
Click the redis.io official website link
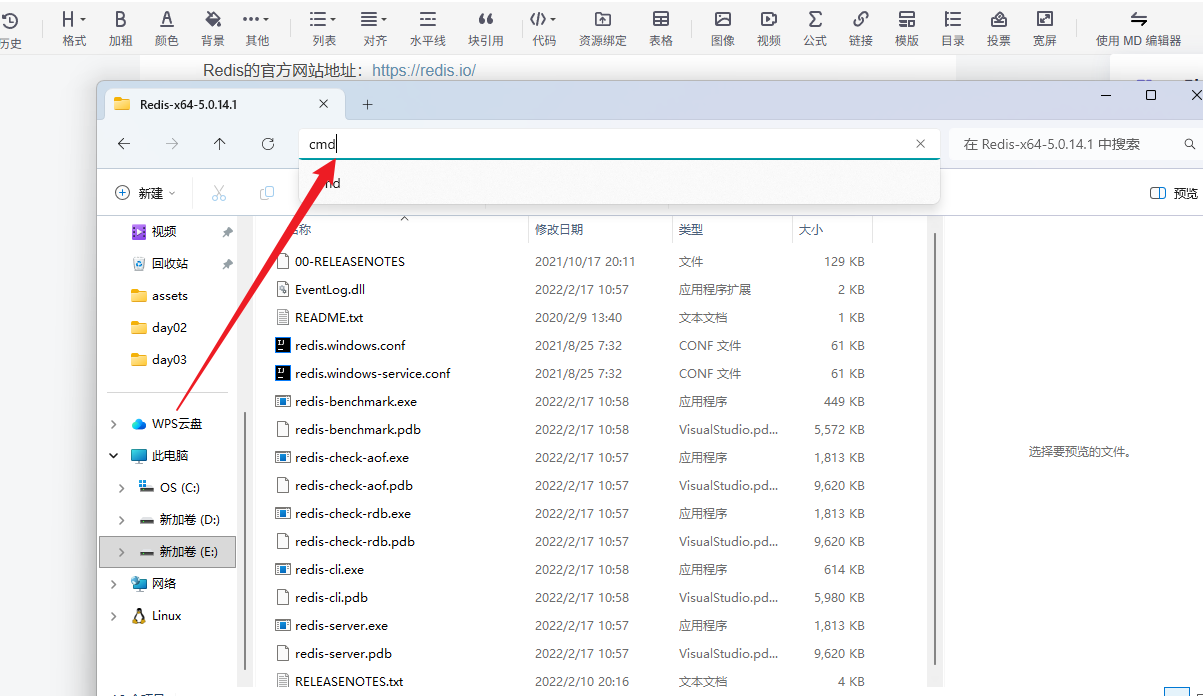pyautogui.click(x=424, y=70)
